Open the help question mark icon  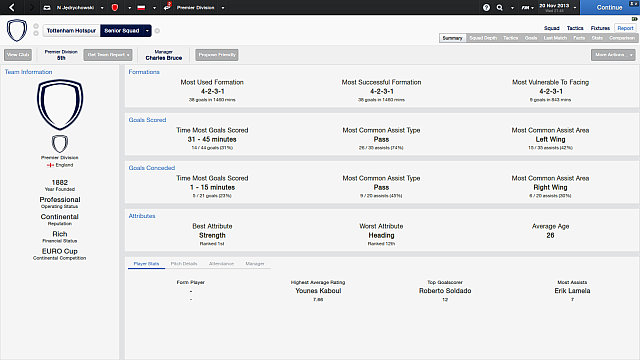click(486, 7)
